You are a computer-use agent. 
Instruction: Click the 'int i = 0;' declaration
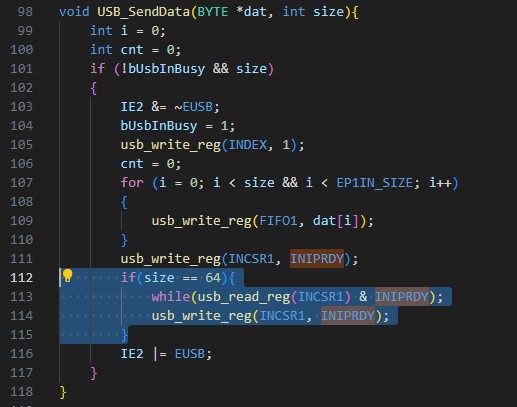128,31
